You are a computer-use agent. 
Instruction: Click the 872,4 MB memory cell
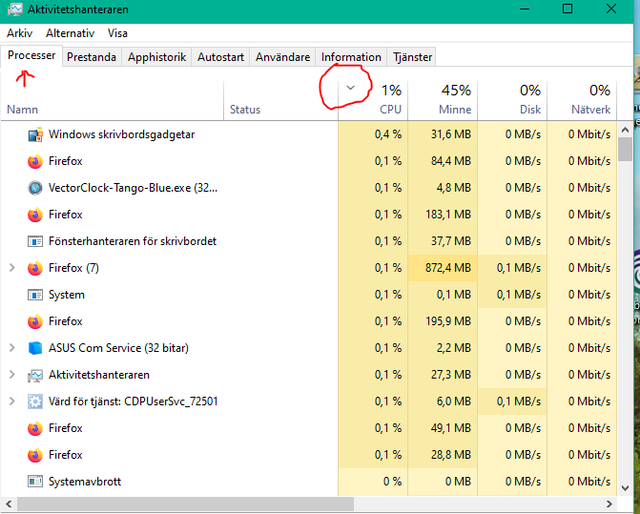click(442, 268)
